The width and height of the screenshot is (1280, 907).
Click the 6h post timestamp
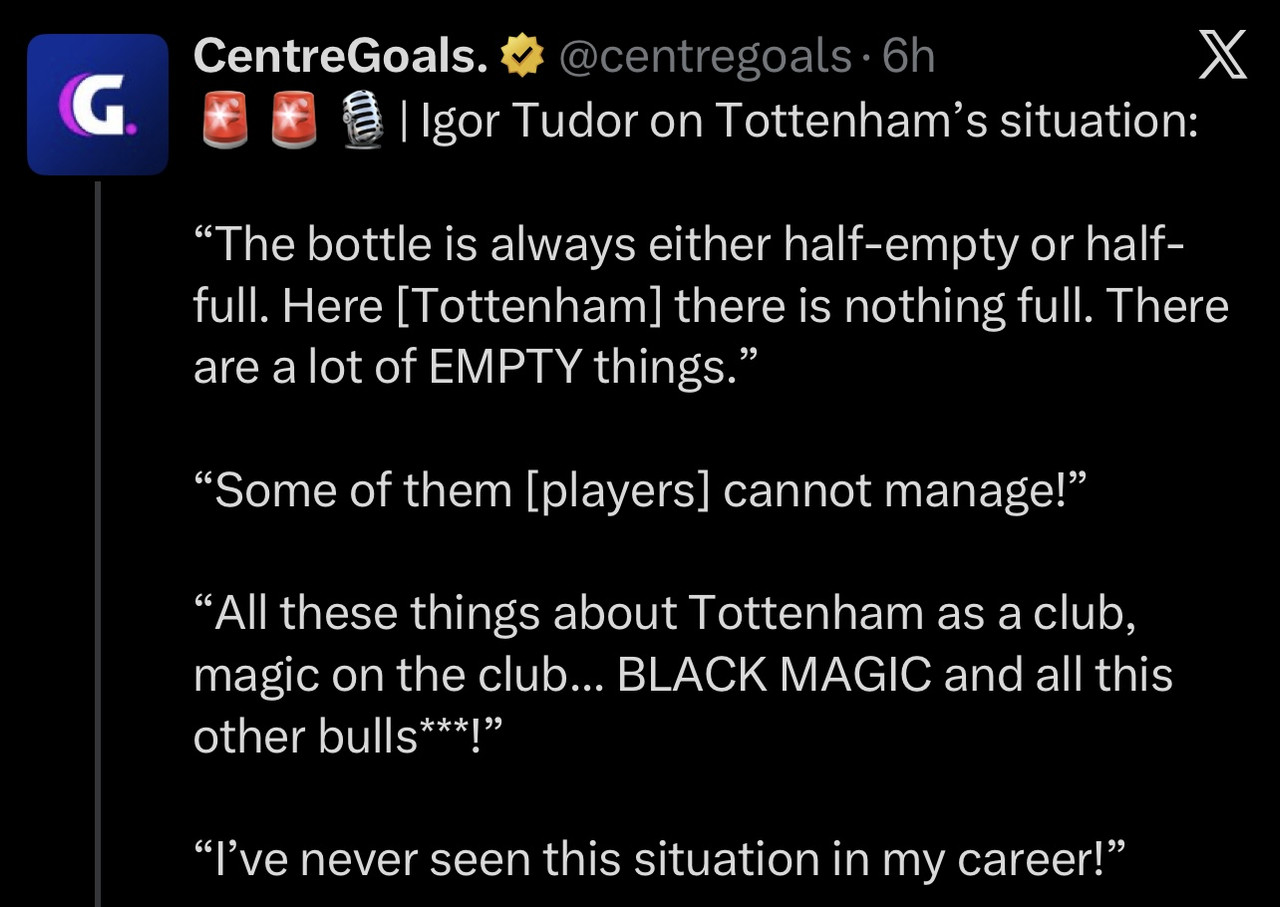908,57
